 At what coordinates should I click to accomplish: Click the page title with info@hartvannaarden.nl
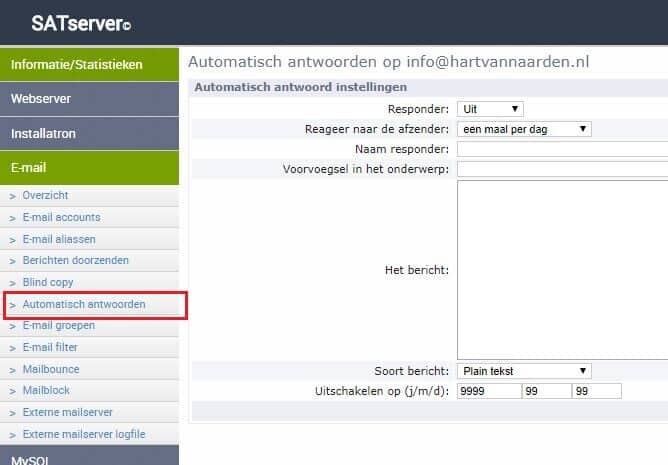coord(389,62)
